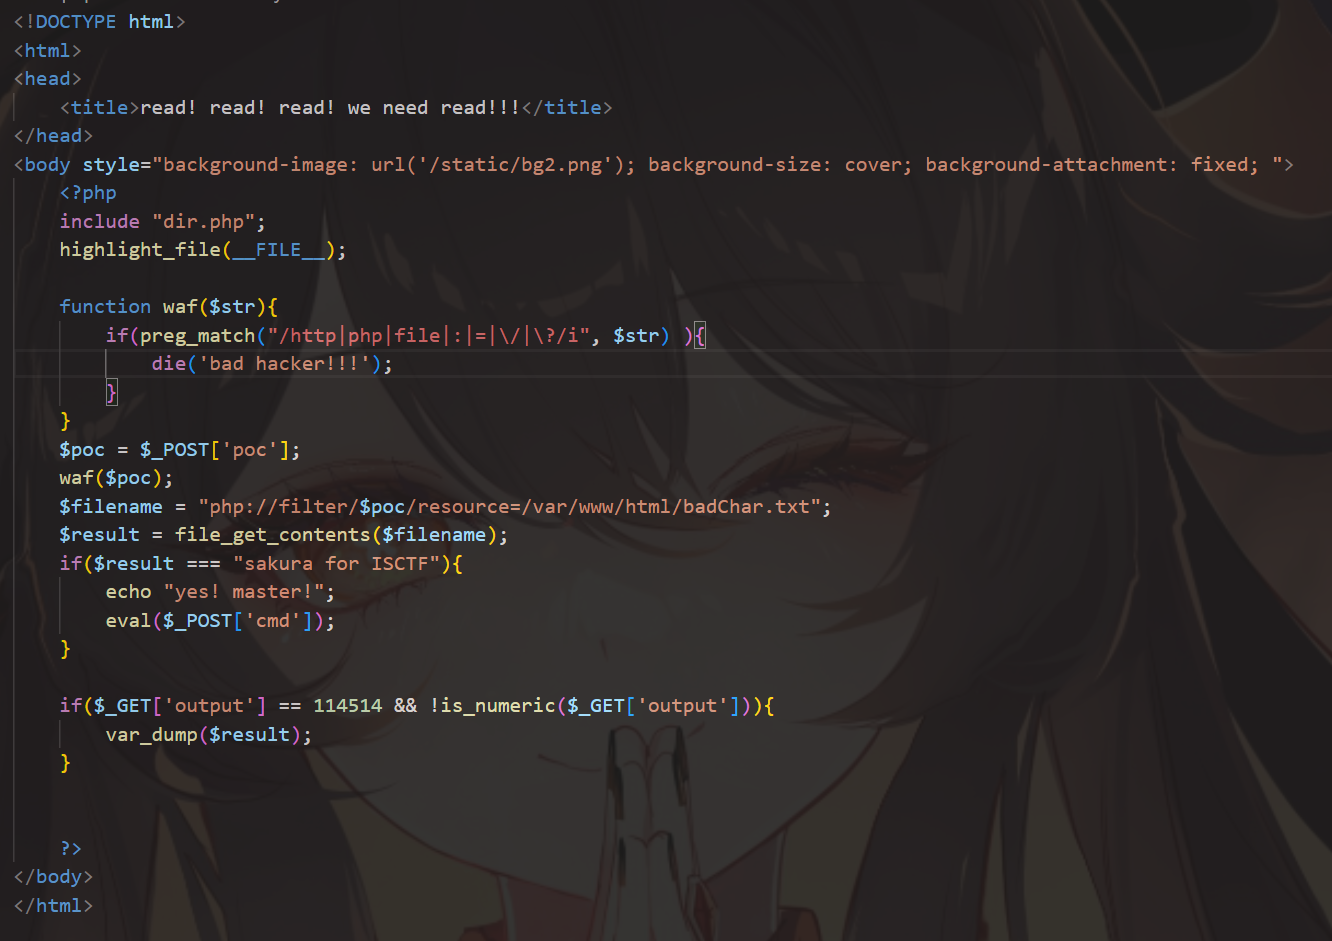This screenshot has width=1332, height=941.
Task: Click the closing ?> PHP tag
Action: point(70,848)
